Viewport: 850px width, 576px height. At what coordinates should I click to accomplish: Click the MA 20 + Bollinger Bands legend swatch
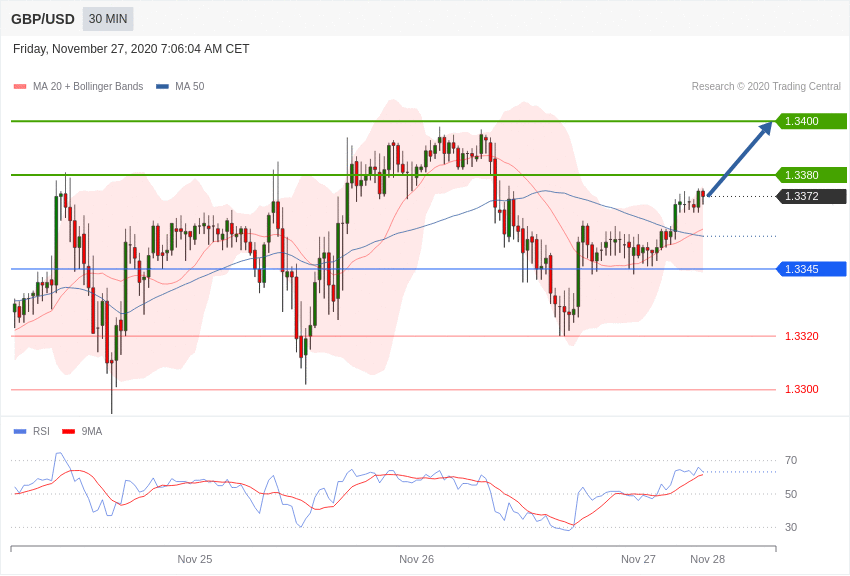(x=20, y=87)
